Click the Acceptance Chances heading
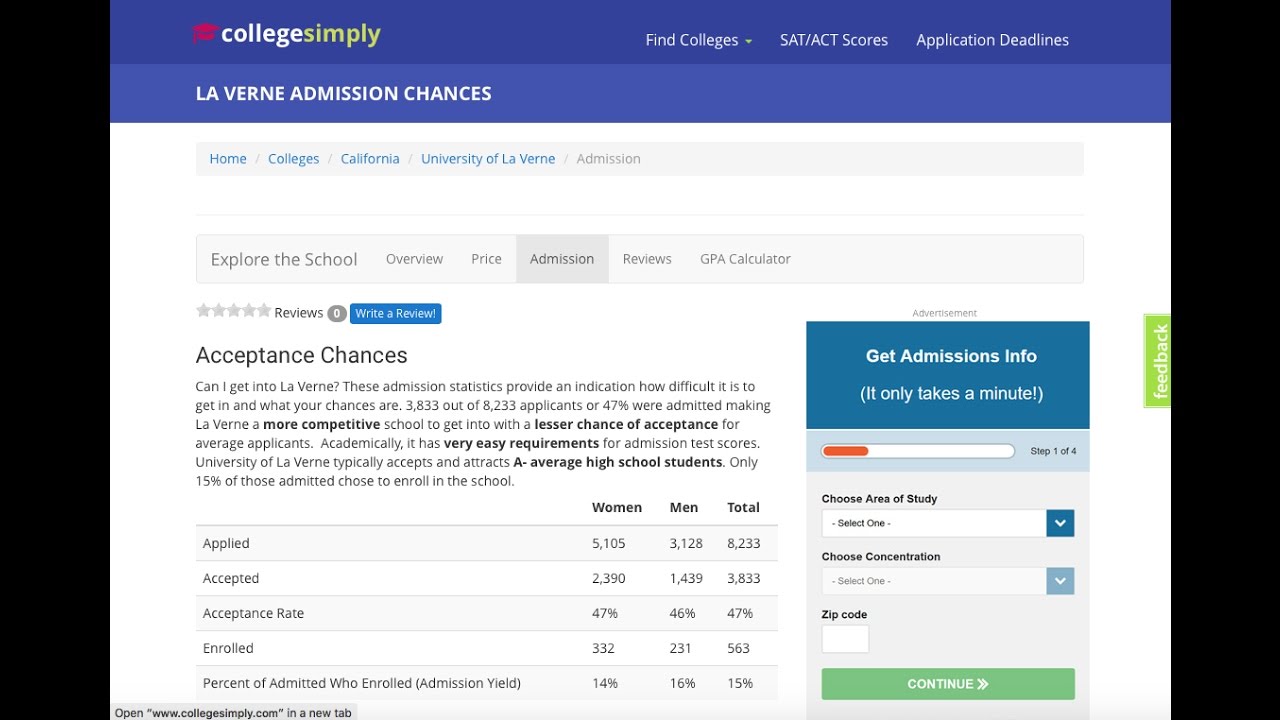This screenshot has width=1280, height=720. [x=302, y=355]
